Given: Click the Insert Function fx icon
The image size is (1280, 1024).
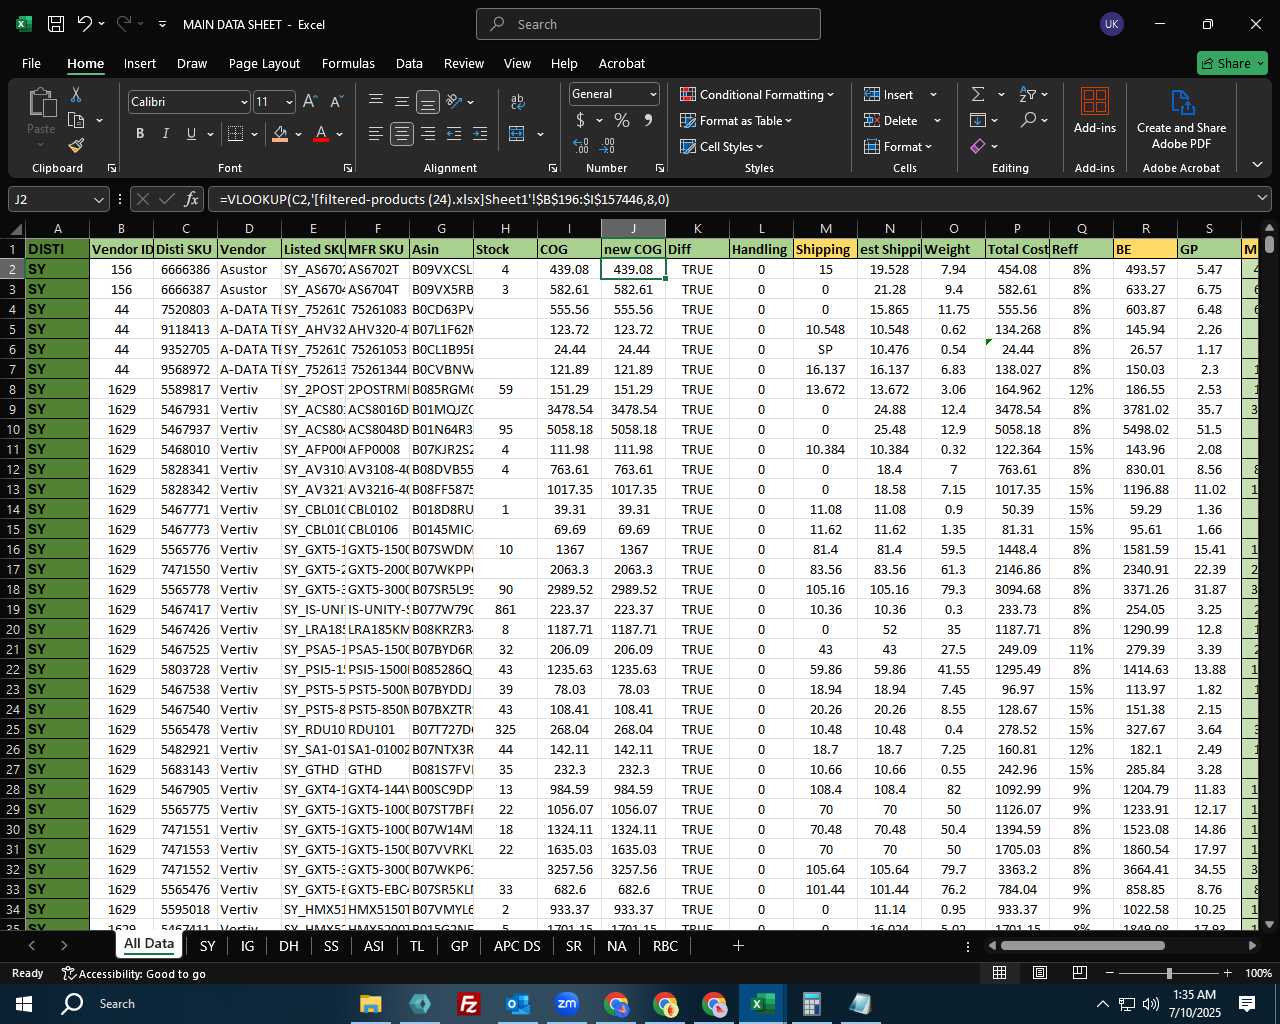Looking at the screenshot, I should [192, 199].
